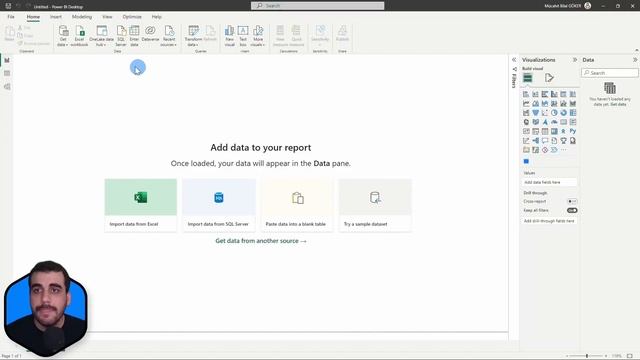Click Save icon in title bar
Screen dimensions: 640x360
coord(8,6)
